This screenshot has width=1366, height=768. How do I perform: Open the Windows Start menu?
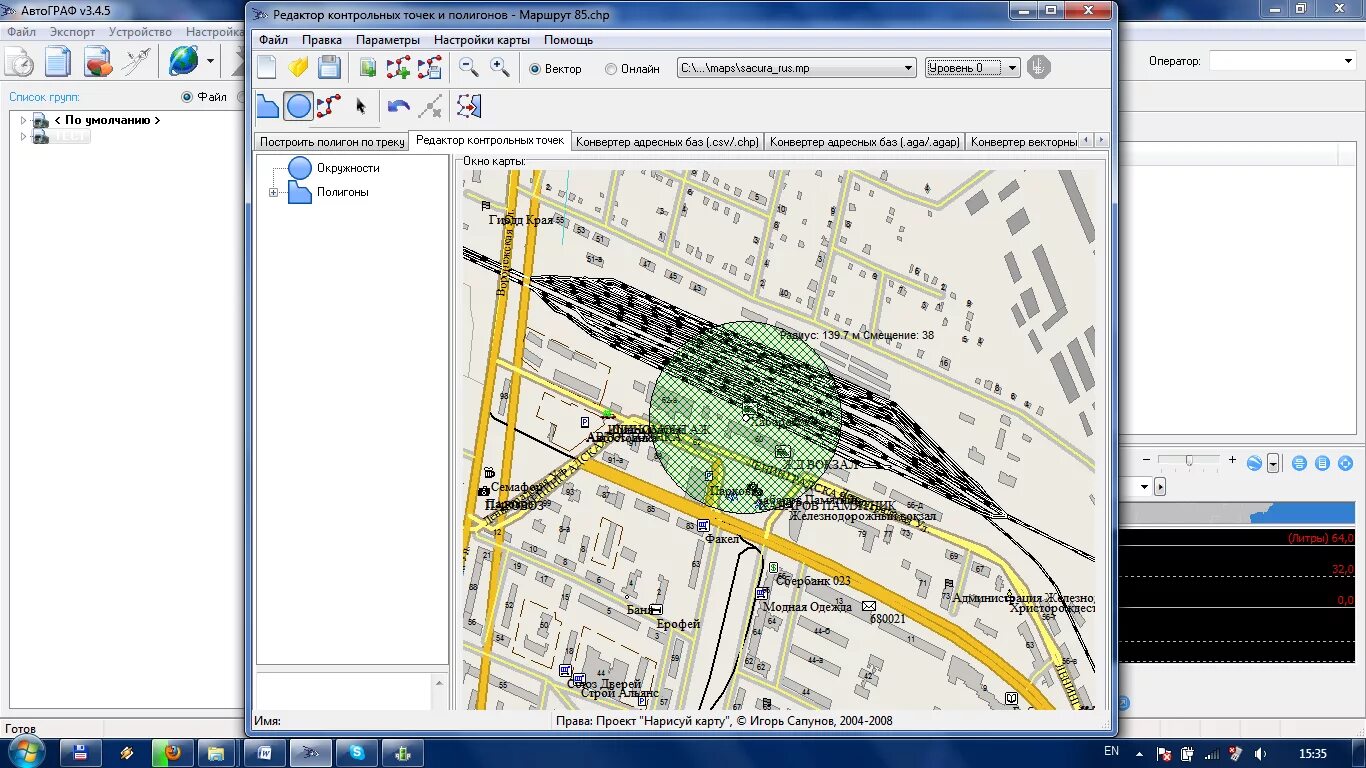[26, 752]
